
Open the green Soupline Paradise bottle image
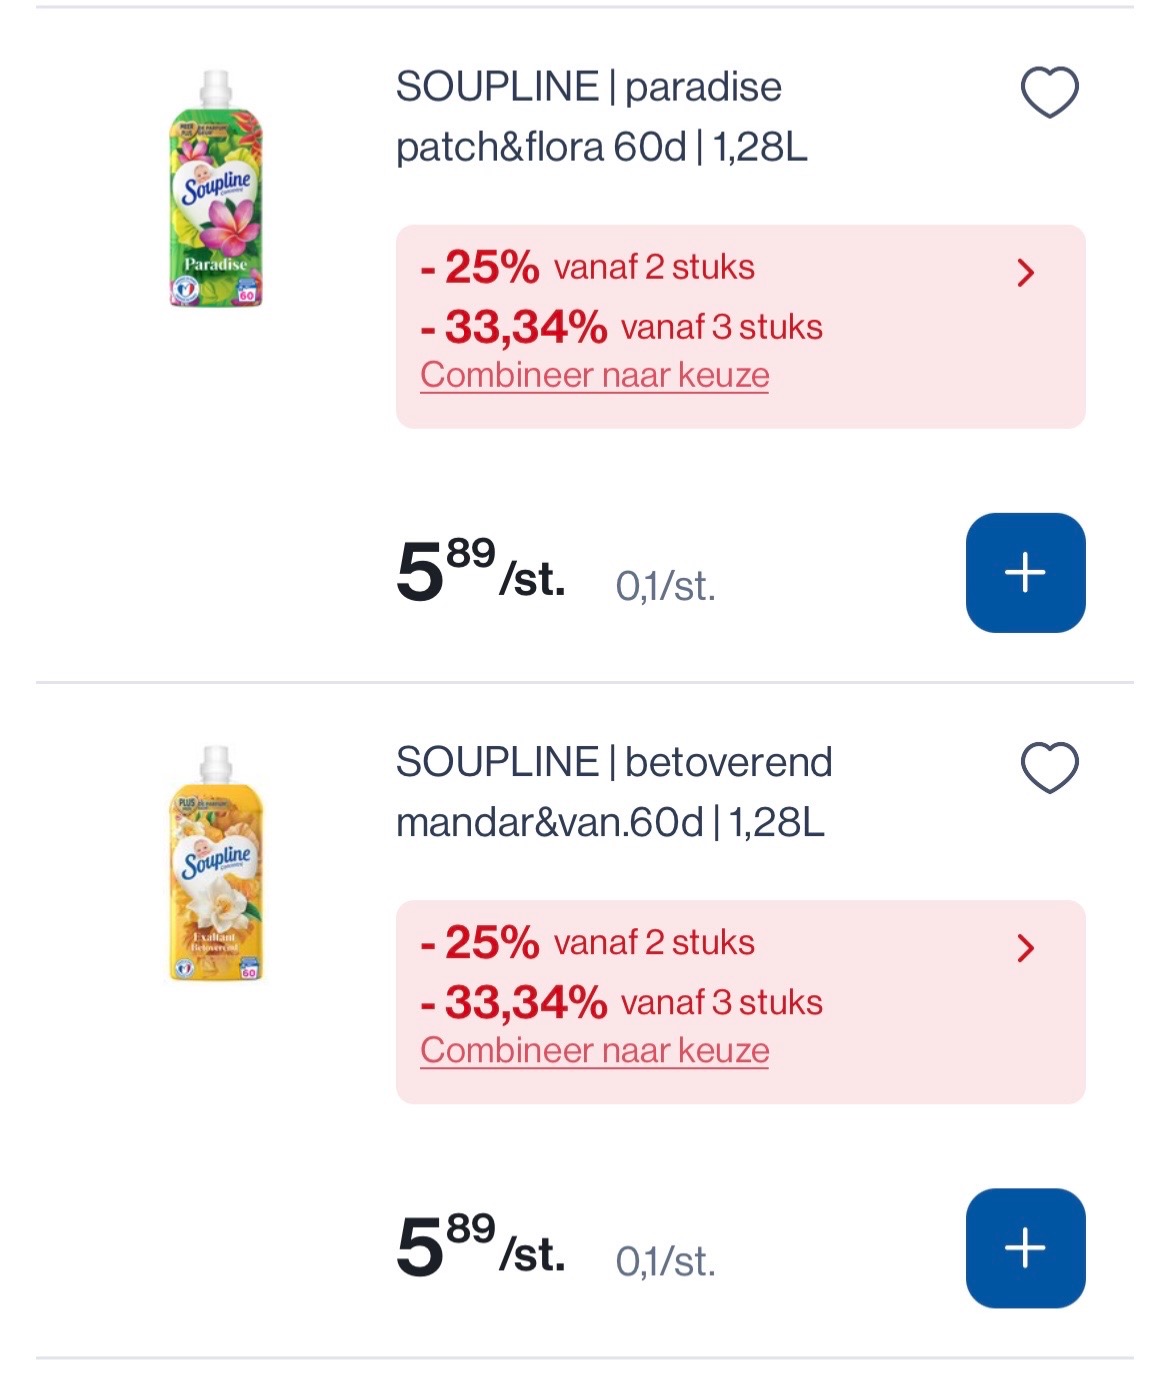coord(216,189)
